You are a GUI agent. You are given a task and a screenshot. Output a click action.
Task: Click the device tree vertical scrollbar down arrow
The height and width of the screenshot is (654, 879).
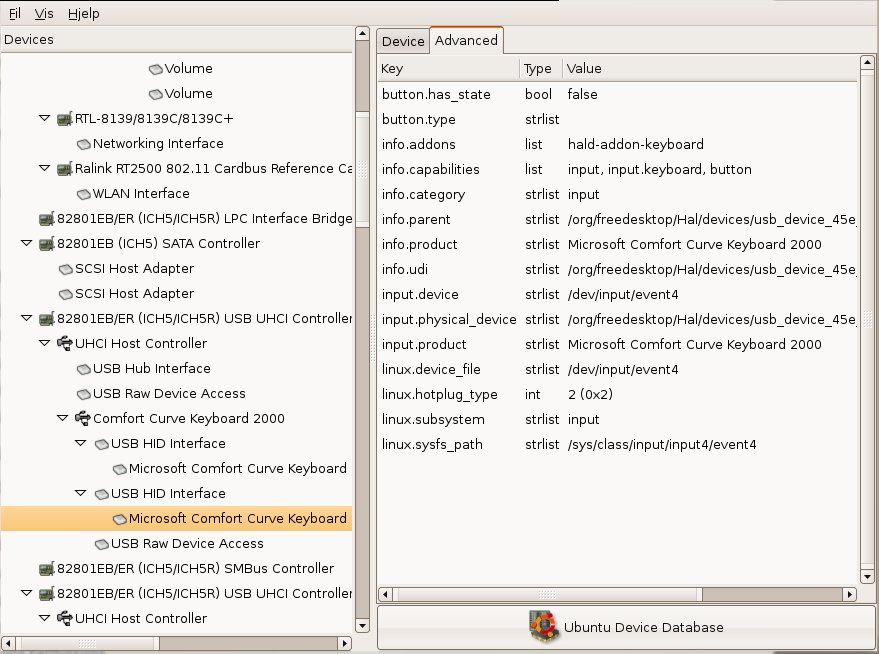(362, 626)
